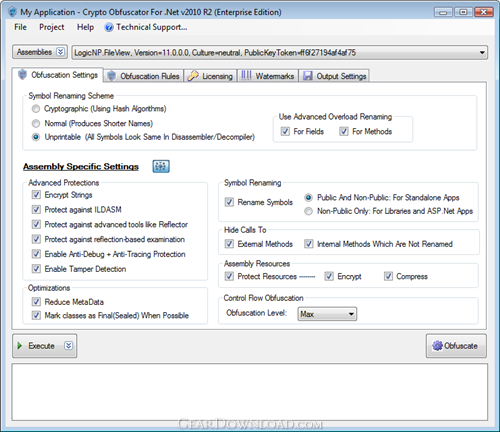Image resolution: width=500 pixels, height=432 pixels.
Task: Toggle Compress resources checkbox
Action: pos(388,276)
